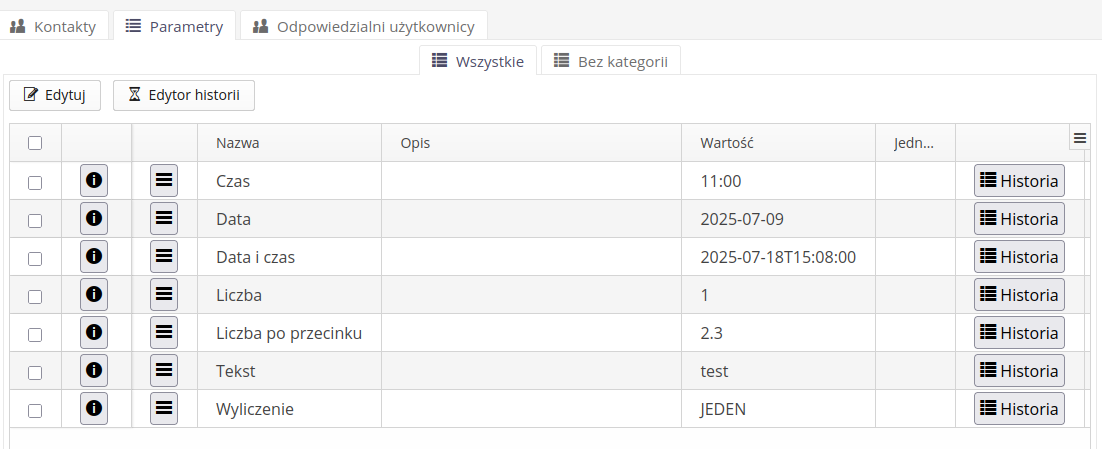
Task: Click the row menu icon for Czas
Action: coord(164,181)
